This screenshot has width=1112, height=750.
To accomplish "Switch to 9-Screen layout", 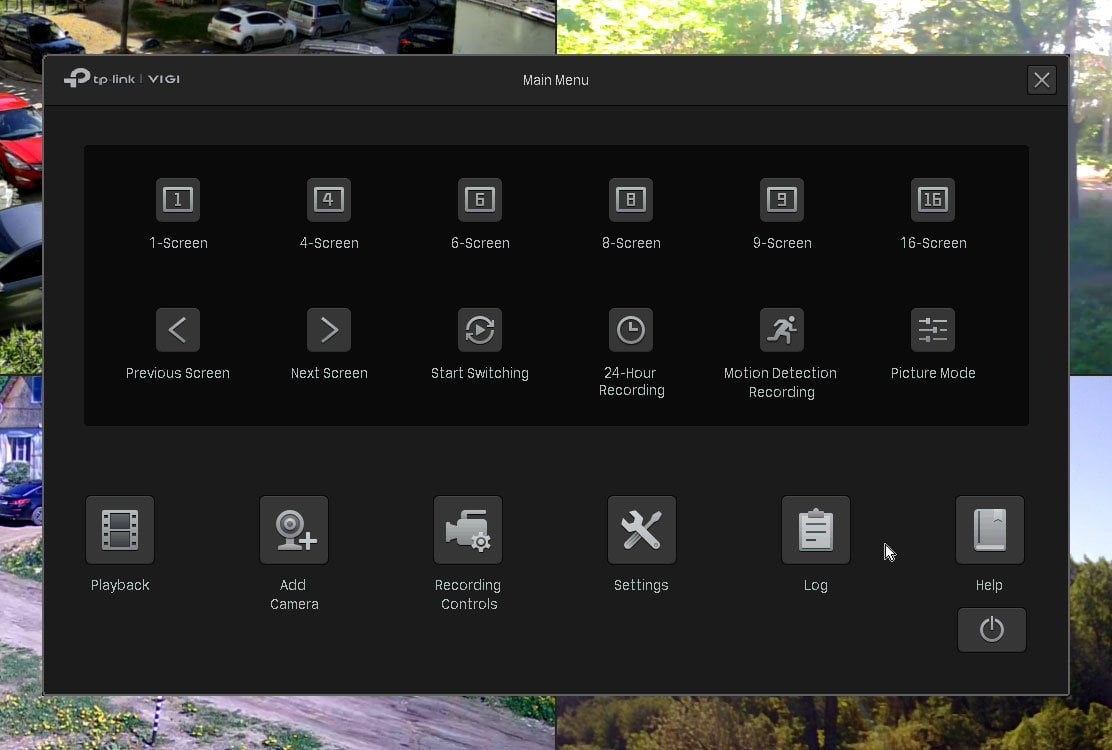I will tap(782, 200).
